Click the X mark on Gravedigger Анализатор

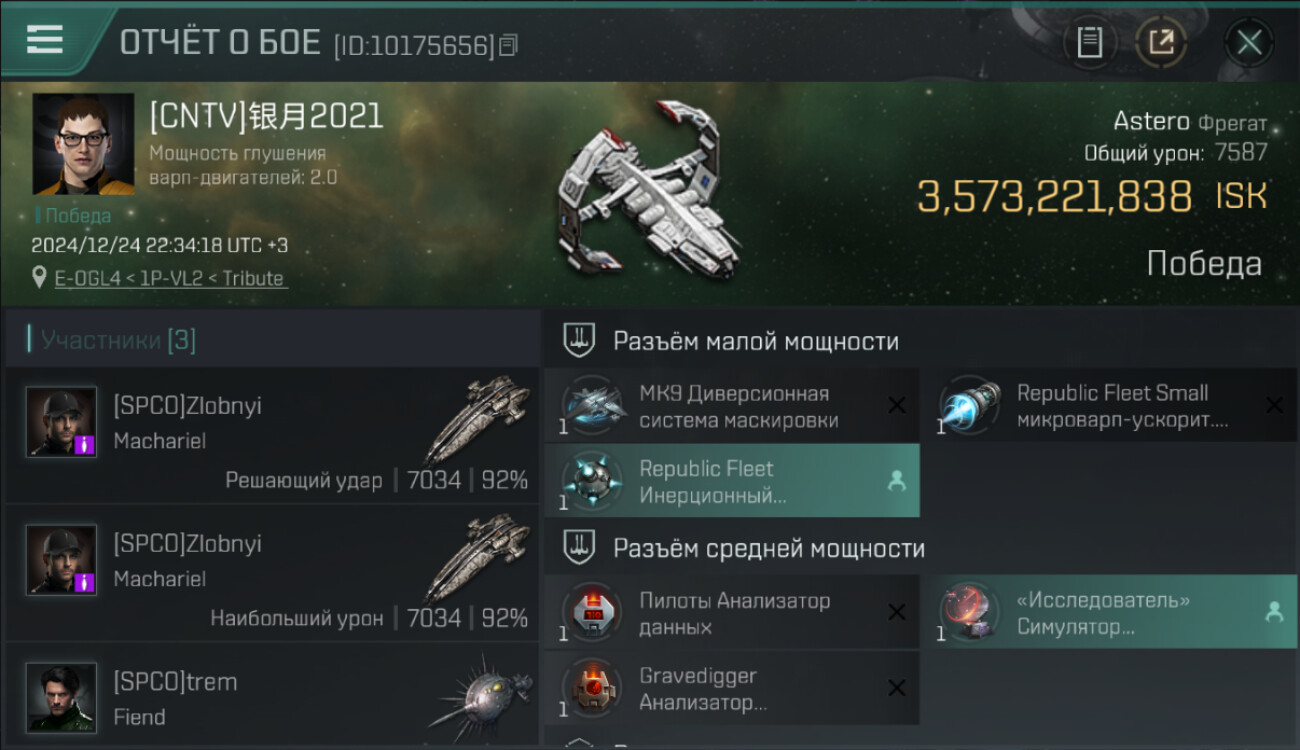[x=897, y=688]
